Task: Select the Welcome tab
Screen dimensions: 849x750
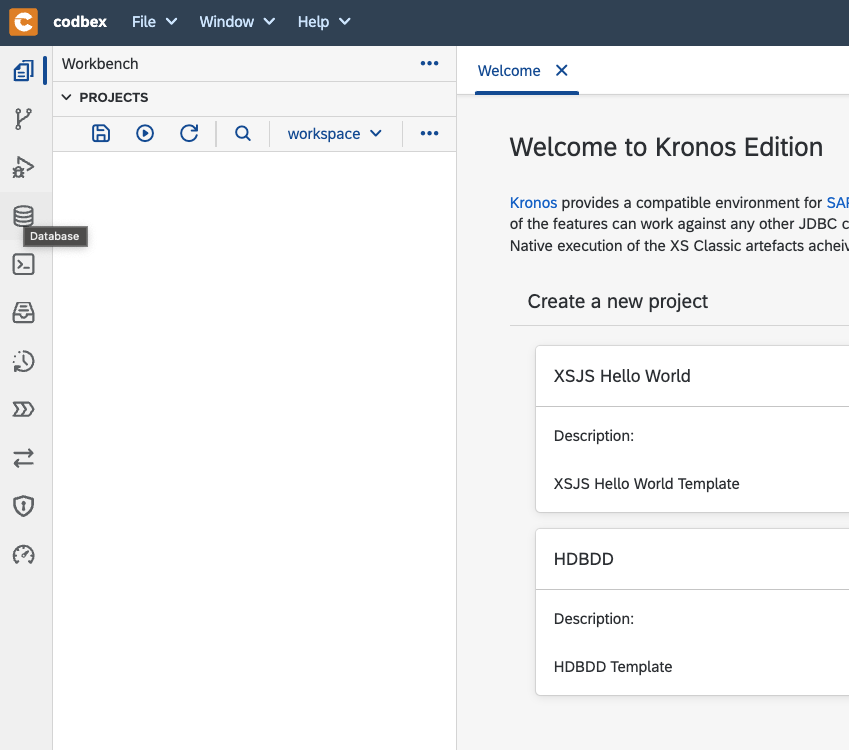Action: click(x=509, y=71)
